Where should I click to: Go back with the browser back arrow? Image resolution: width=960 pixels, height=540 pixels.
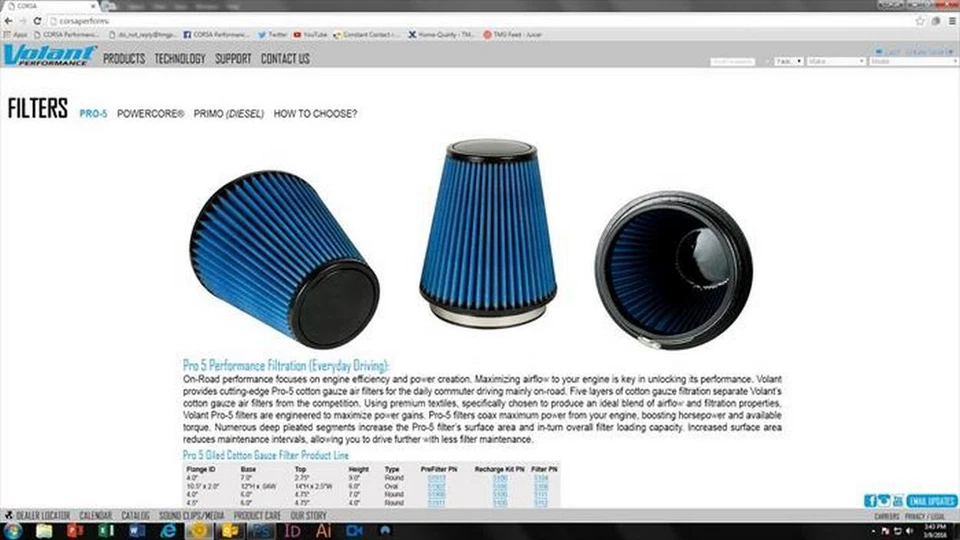(8, 21)
